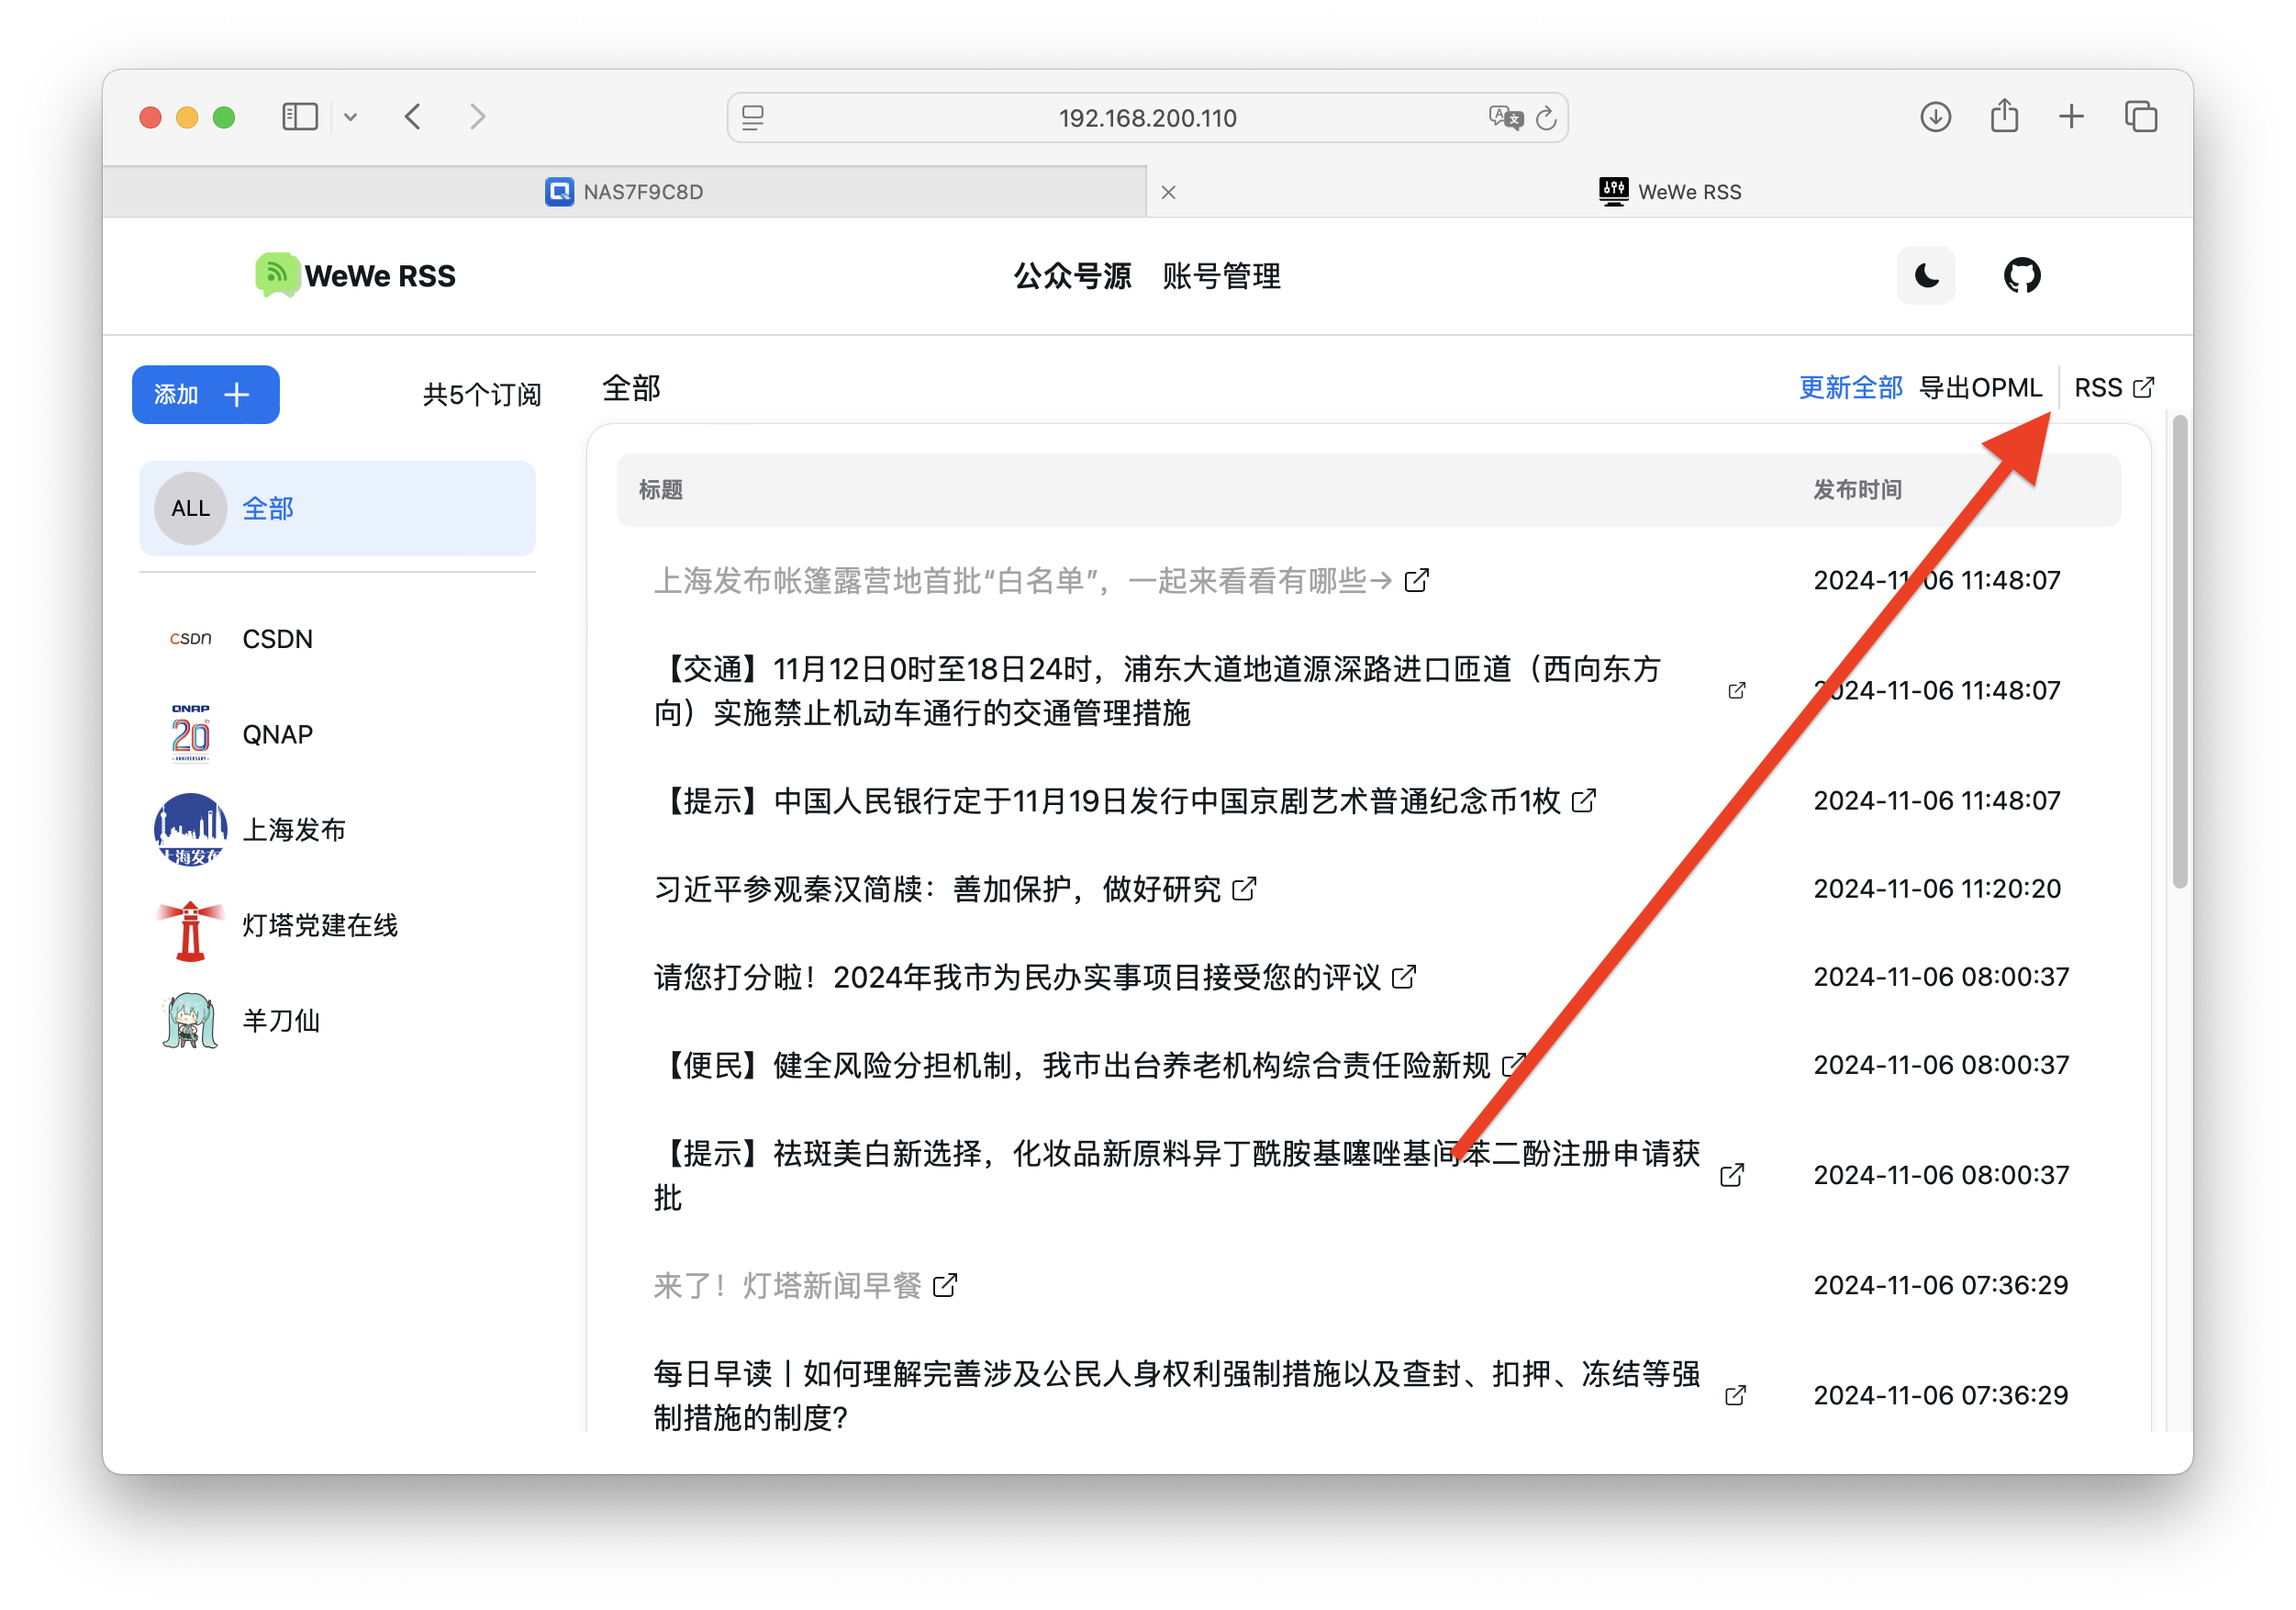The width and height of the screenshot is (2296, 1610).
Task: Show tab overview icon
Action: (x=2140, y=117)
